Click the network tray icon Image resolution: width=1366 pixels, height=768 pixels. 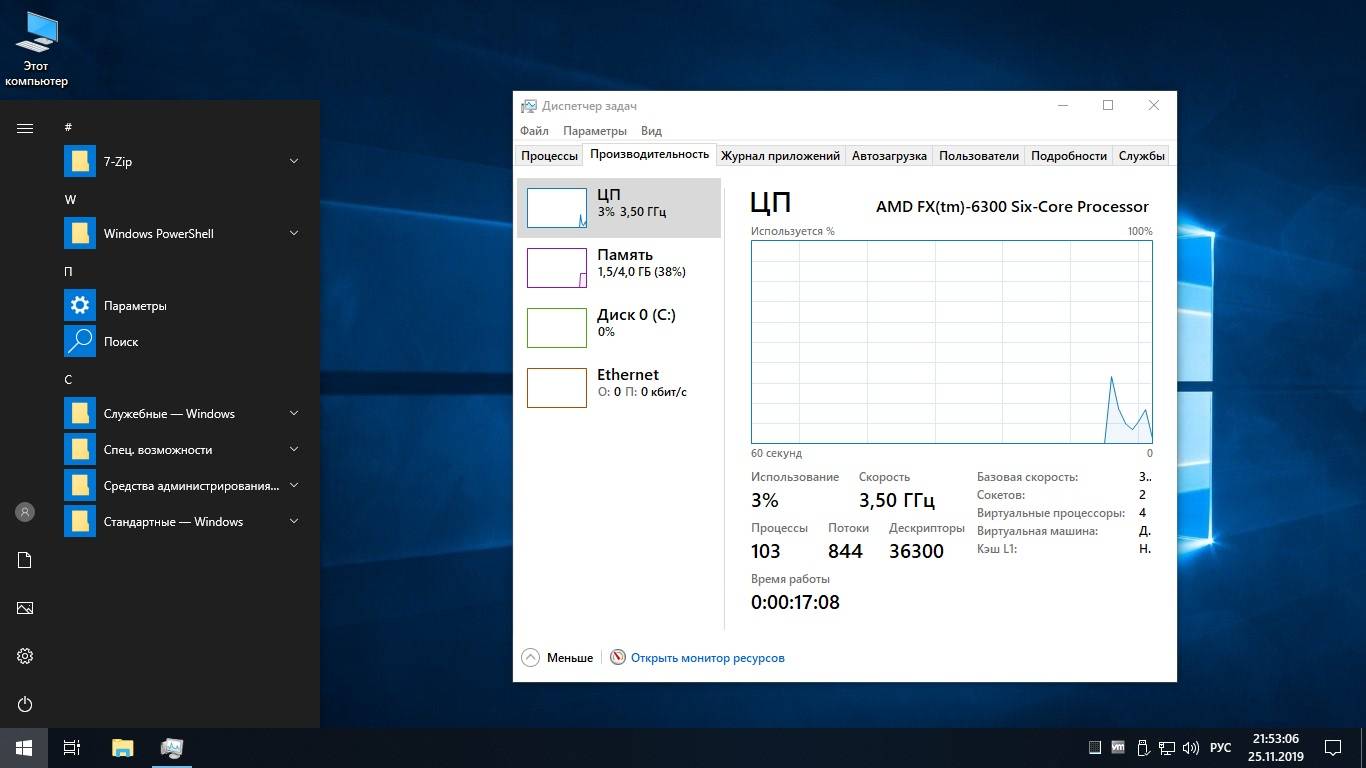pyautogui.click(x=1167, y=748)
